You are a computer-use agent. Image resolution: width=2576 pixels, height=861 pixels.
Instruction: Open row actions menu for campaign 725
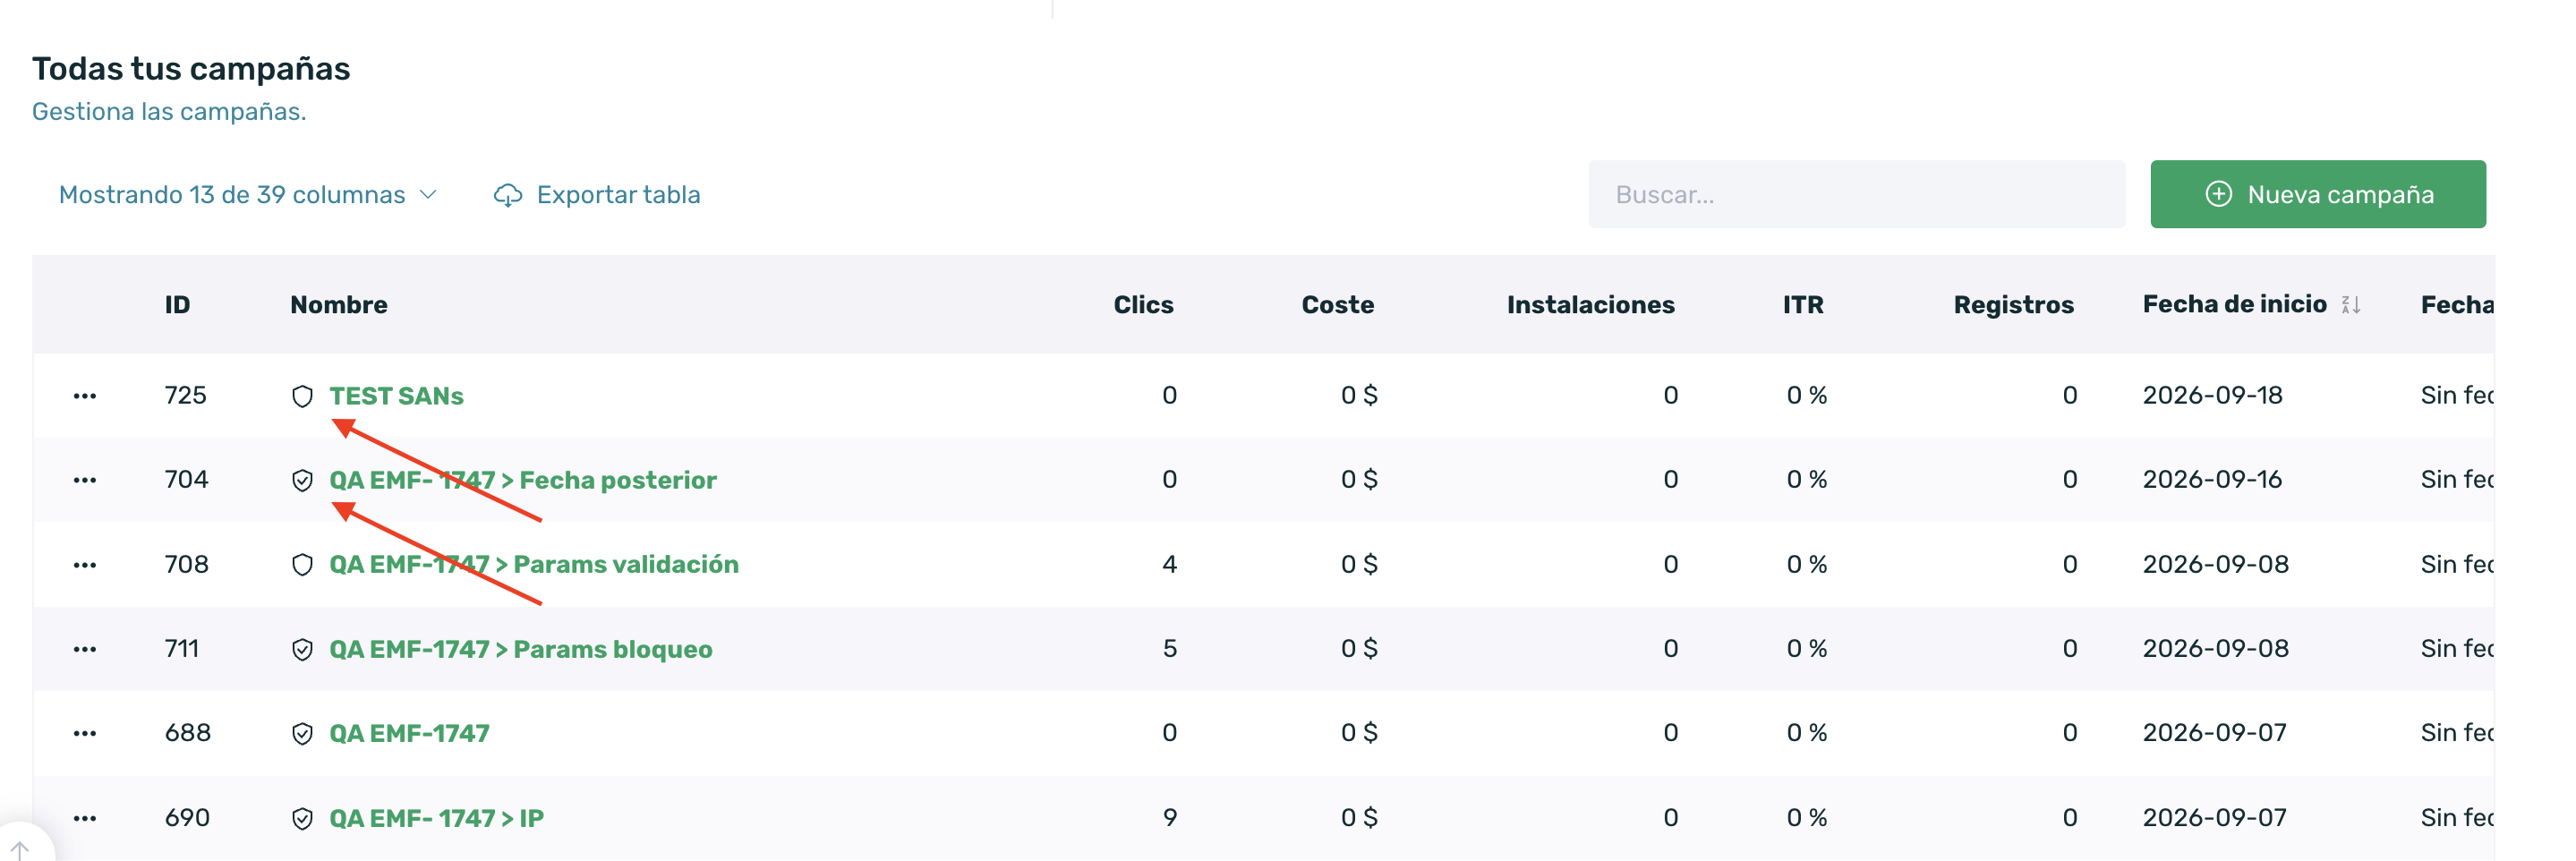(85, 396)
